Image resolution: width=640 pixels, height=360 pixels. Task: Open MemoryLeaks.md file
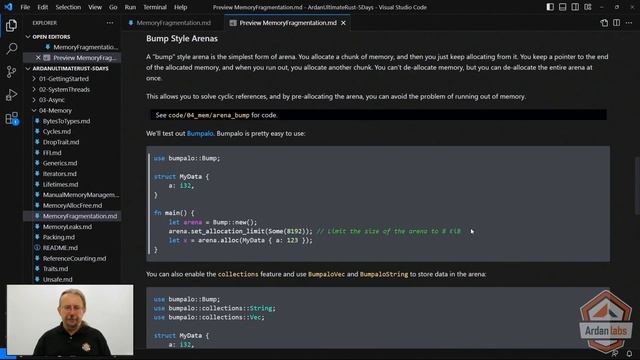click(67, 227)
